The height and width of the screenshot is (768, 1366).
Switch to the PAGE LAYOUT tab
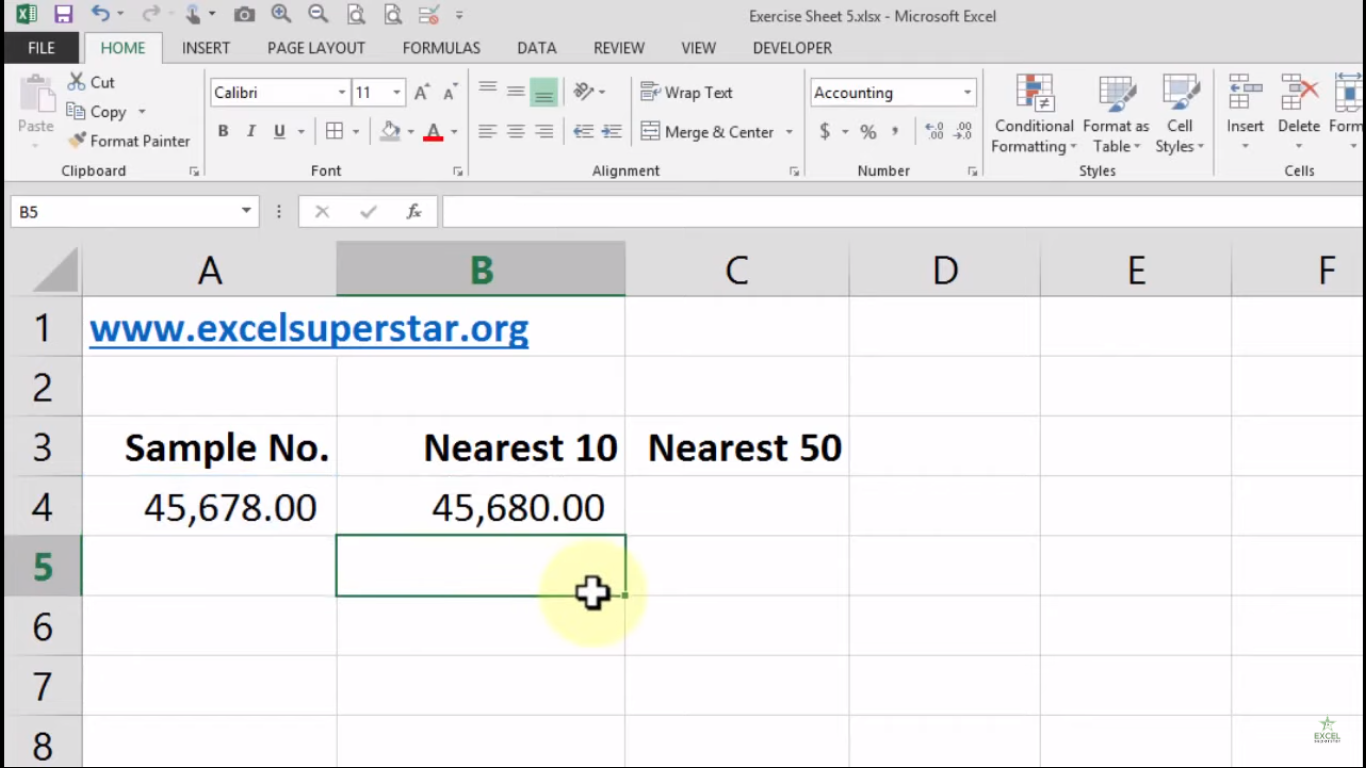pyautogui.click(x=316, y=48)
